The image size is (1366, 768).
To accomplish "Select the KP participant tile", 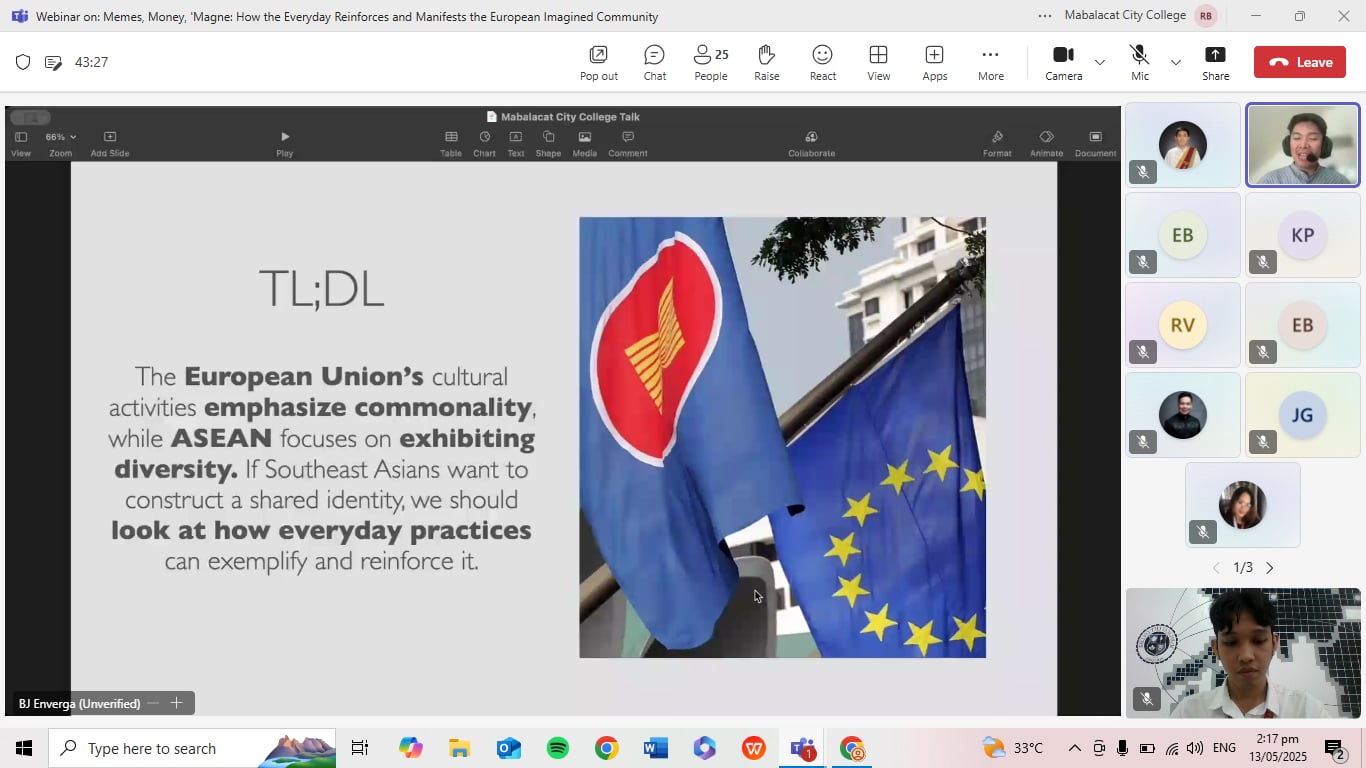I will pos(1302,235).
